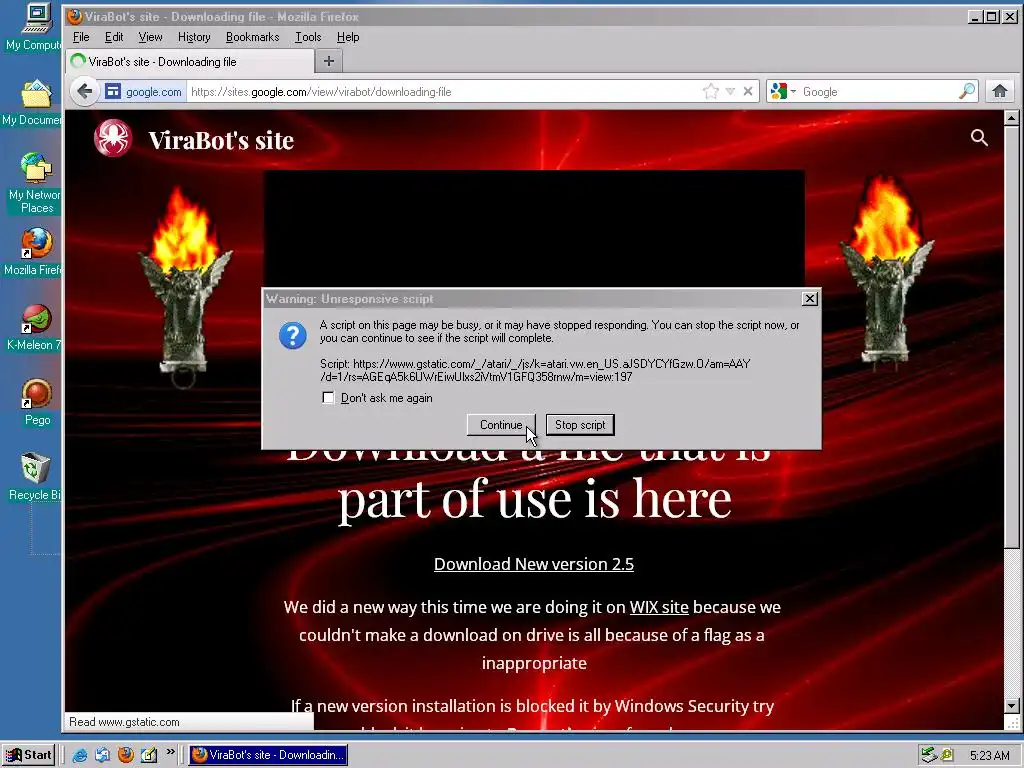Image resolution: width=1024 pixels, height=768 pixels.
Task: Click the notepad quick launch icon
Action: [x=149, y=755]
